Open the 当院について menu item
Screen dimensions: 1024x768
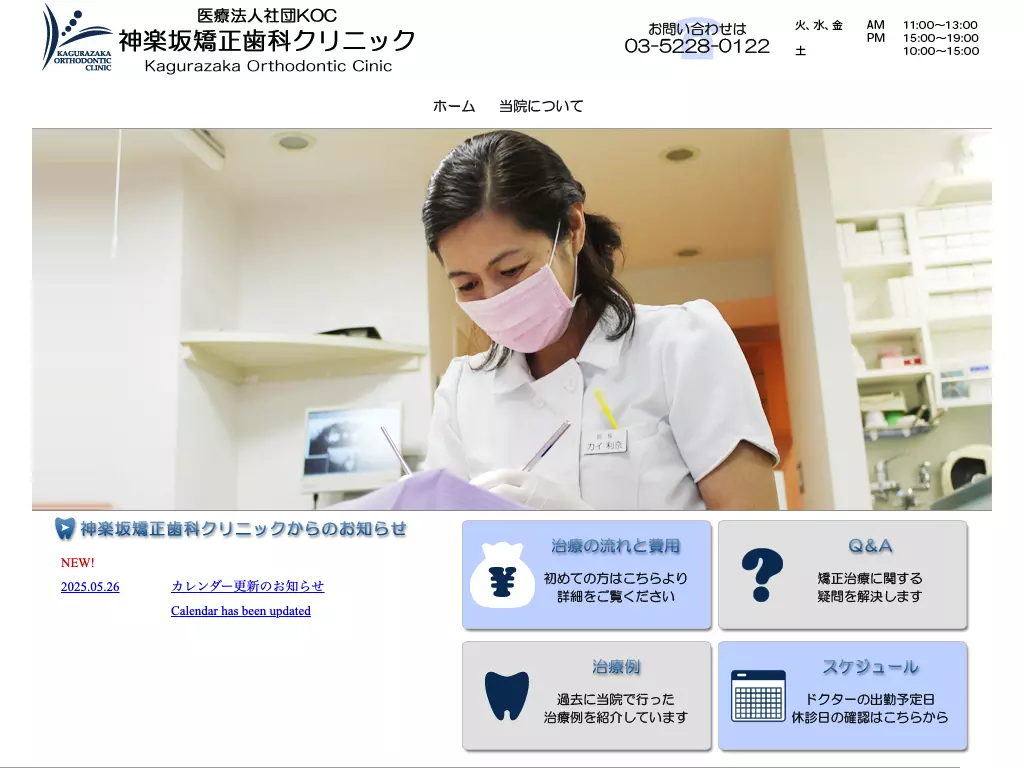click(x=541, y=106)
